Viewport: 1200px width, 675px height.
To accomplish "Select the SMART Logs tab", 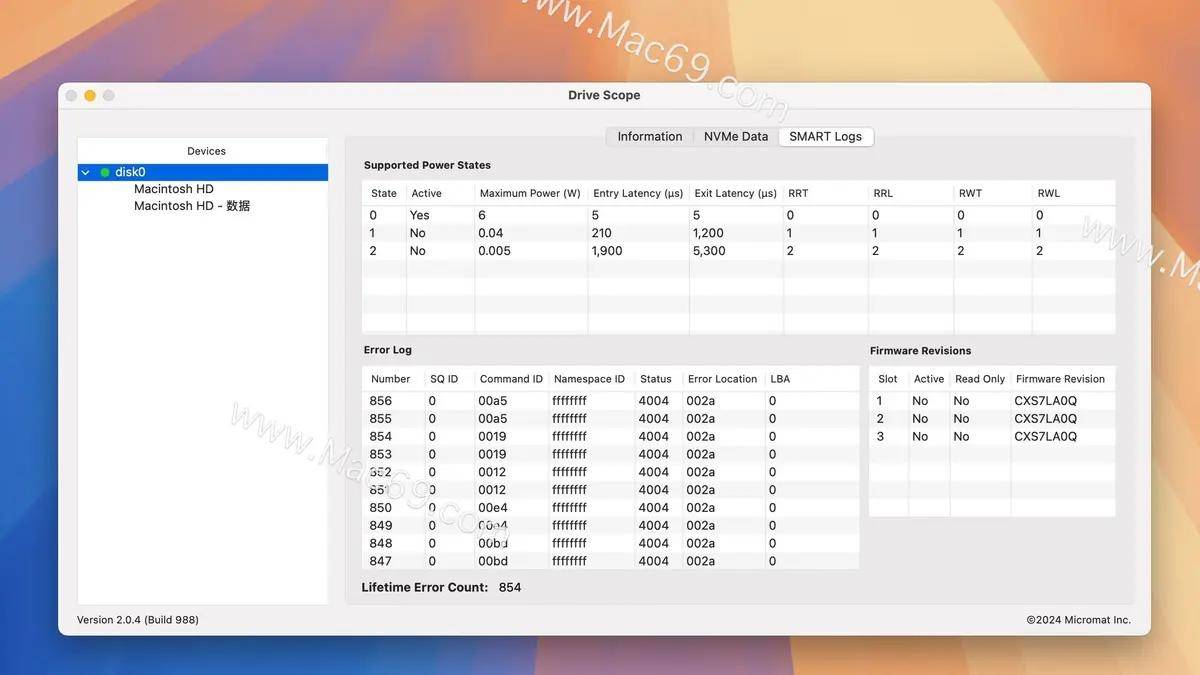I will coord(825,137).
